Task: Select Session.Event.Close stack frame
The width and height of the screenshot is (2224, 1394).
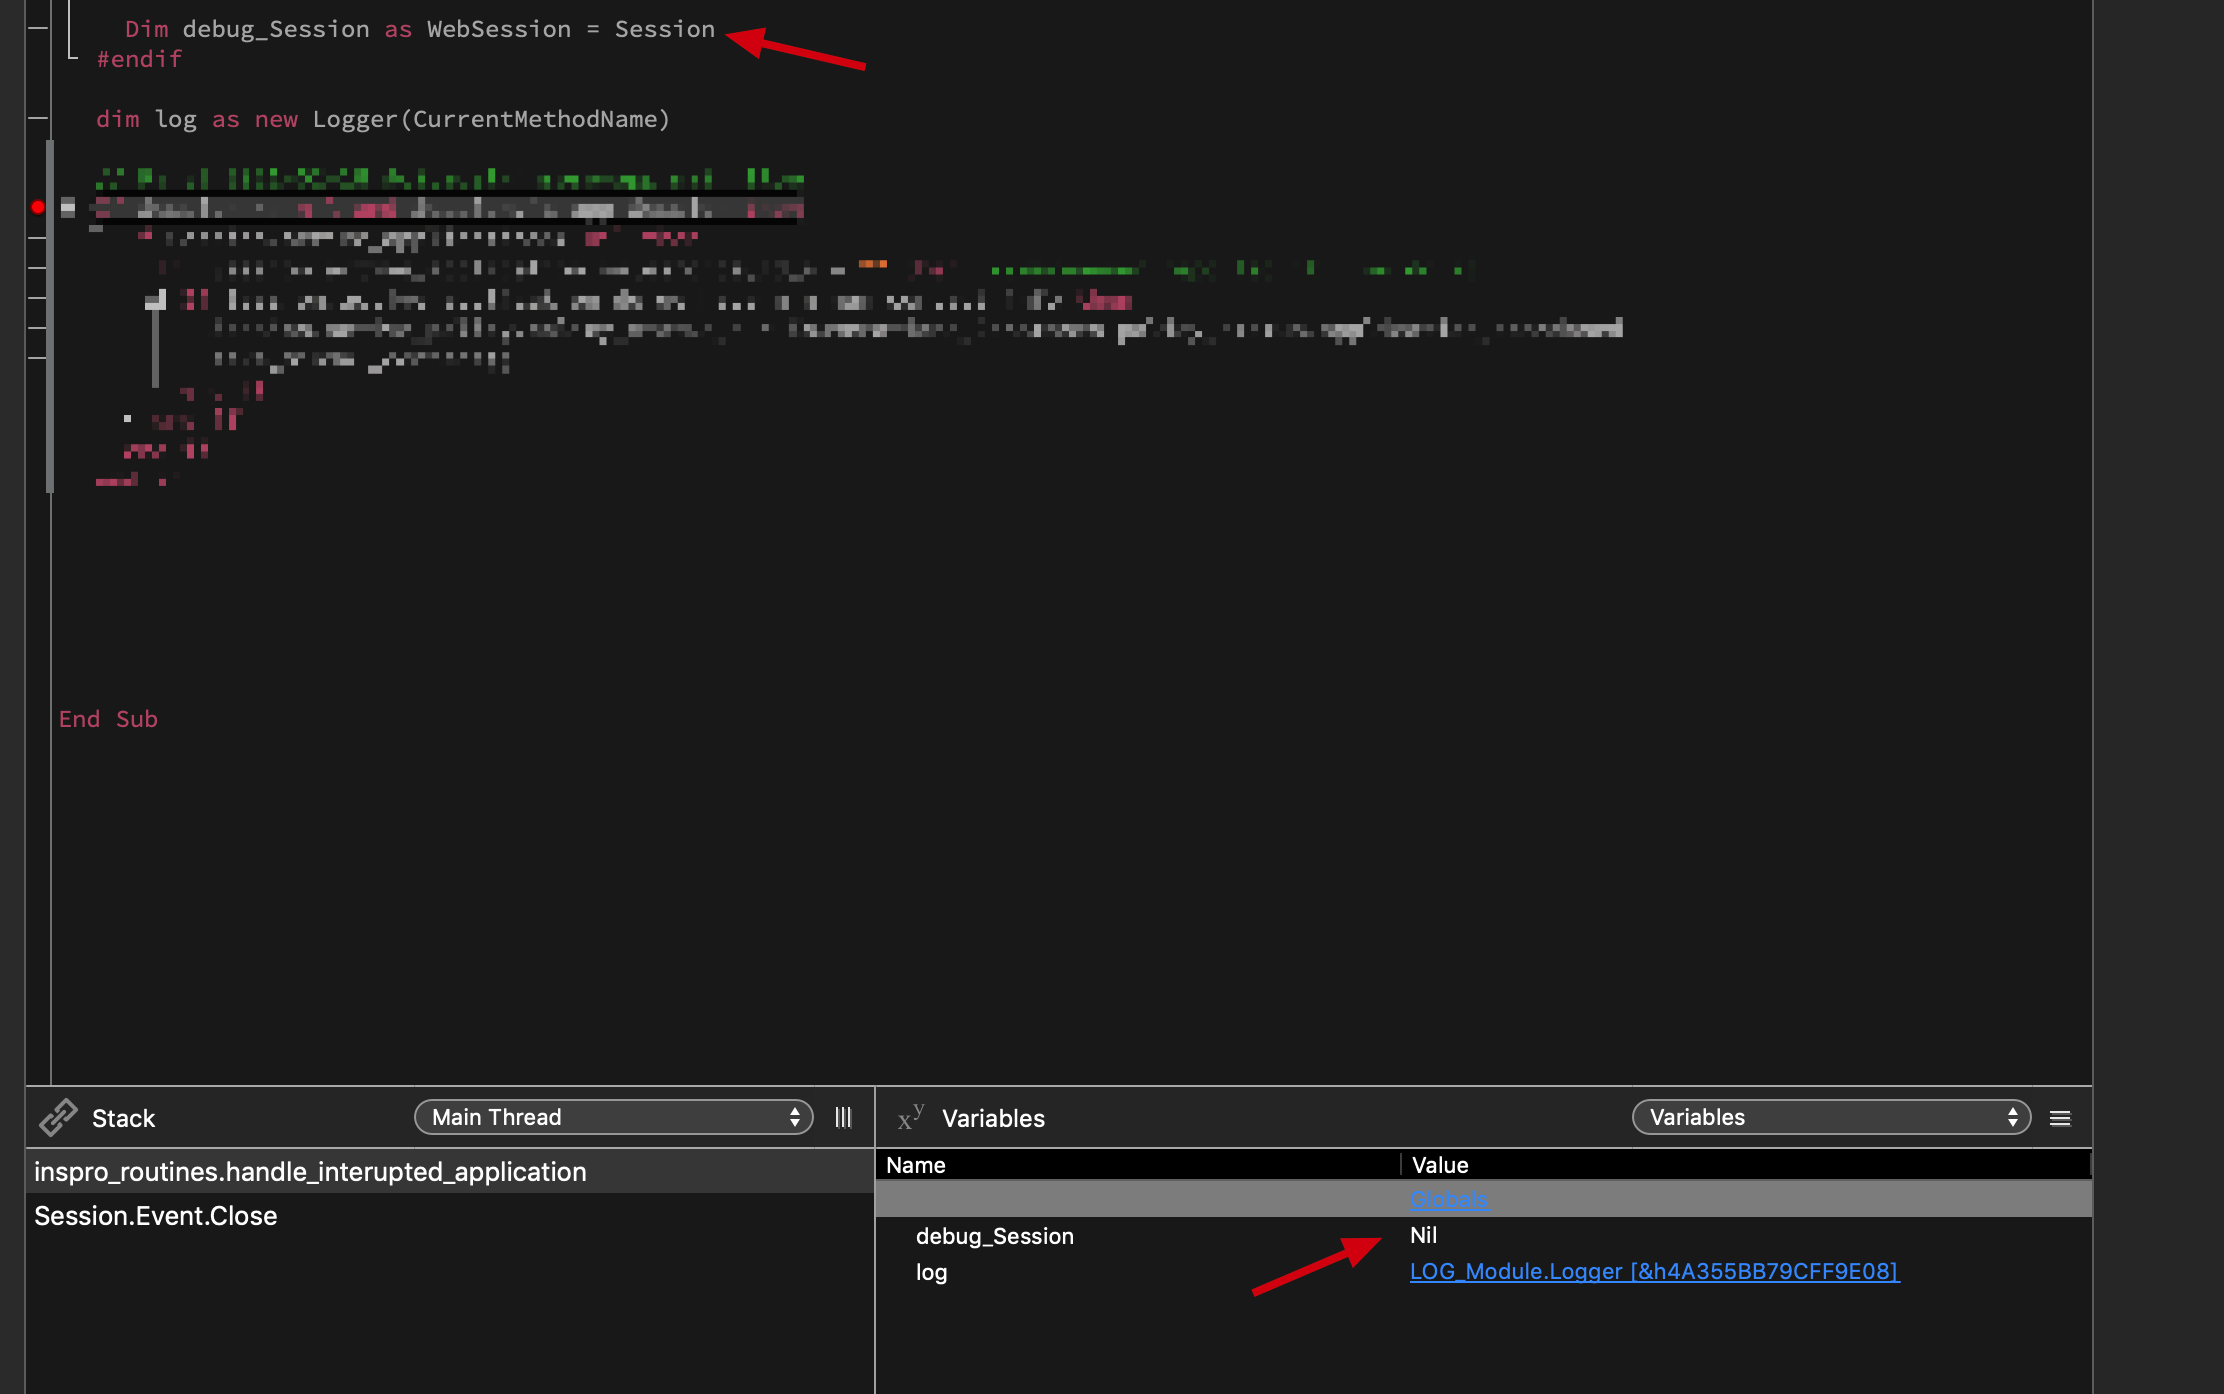Action: 156,1216
